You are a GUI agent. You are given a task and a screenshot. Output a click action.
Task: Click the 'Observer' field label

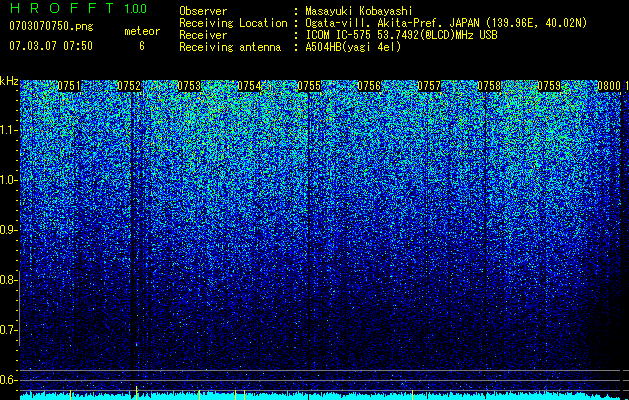coord(203,11)
